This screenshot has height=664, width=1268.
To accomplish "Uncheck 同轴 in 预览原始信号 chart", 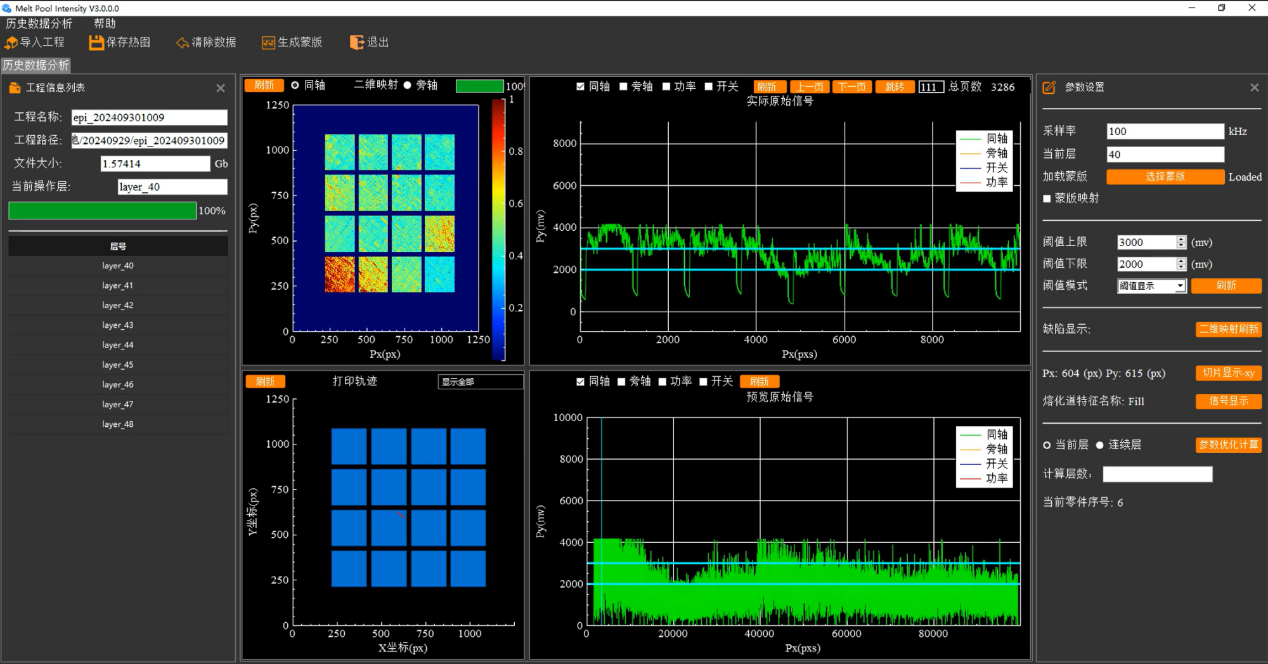I will (x=581, y=382).
